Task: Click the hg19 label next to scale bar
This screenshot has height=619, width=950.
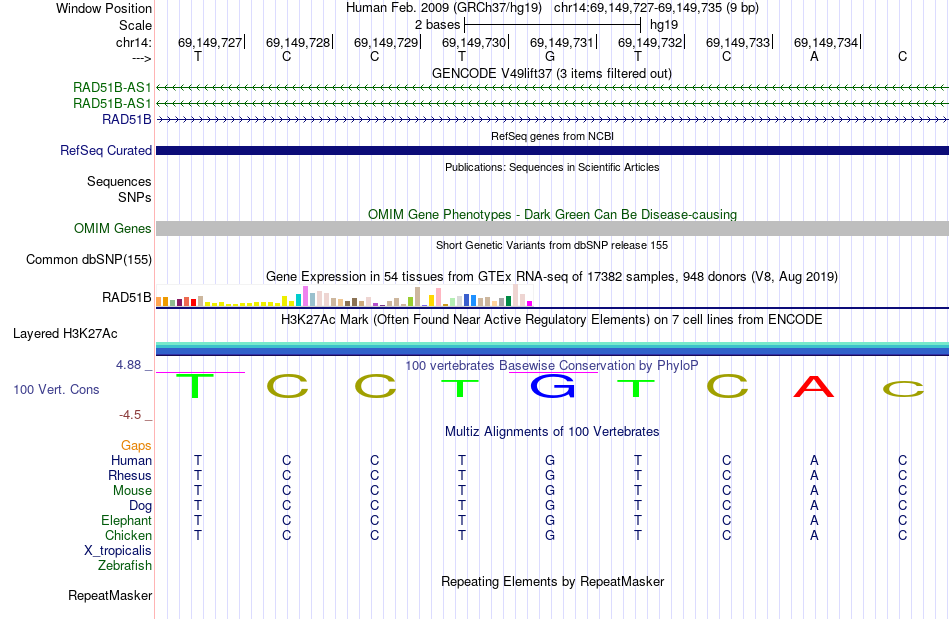Action: pos(663,25)
